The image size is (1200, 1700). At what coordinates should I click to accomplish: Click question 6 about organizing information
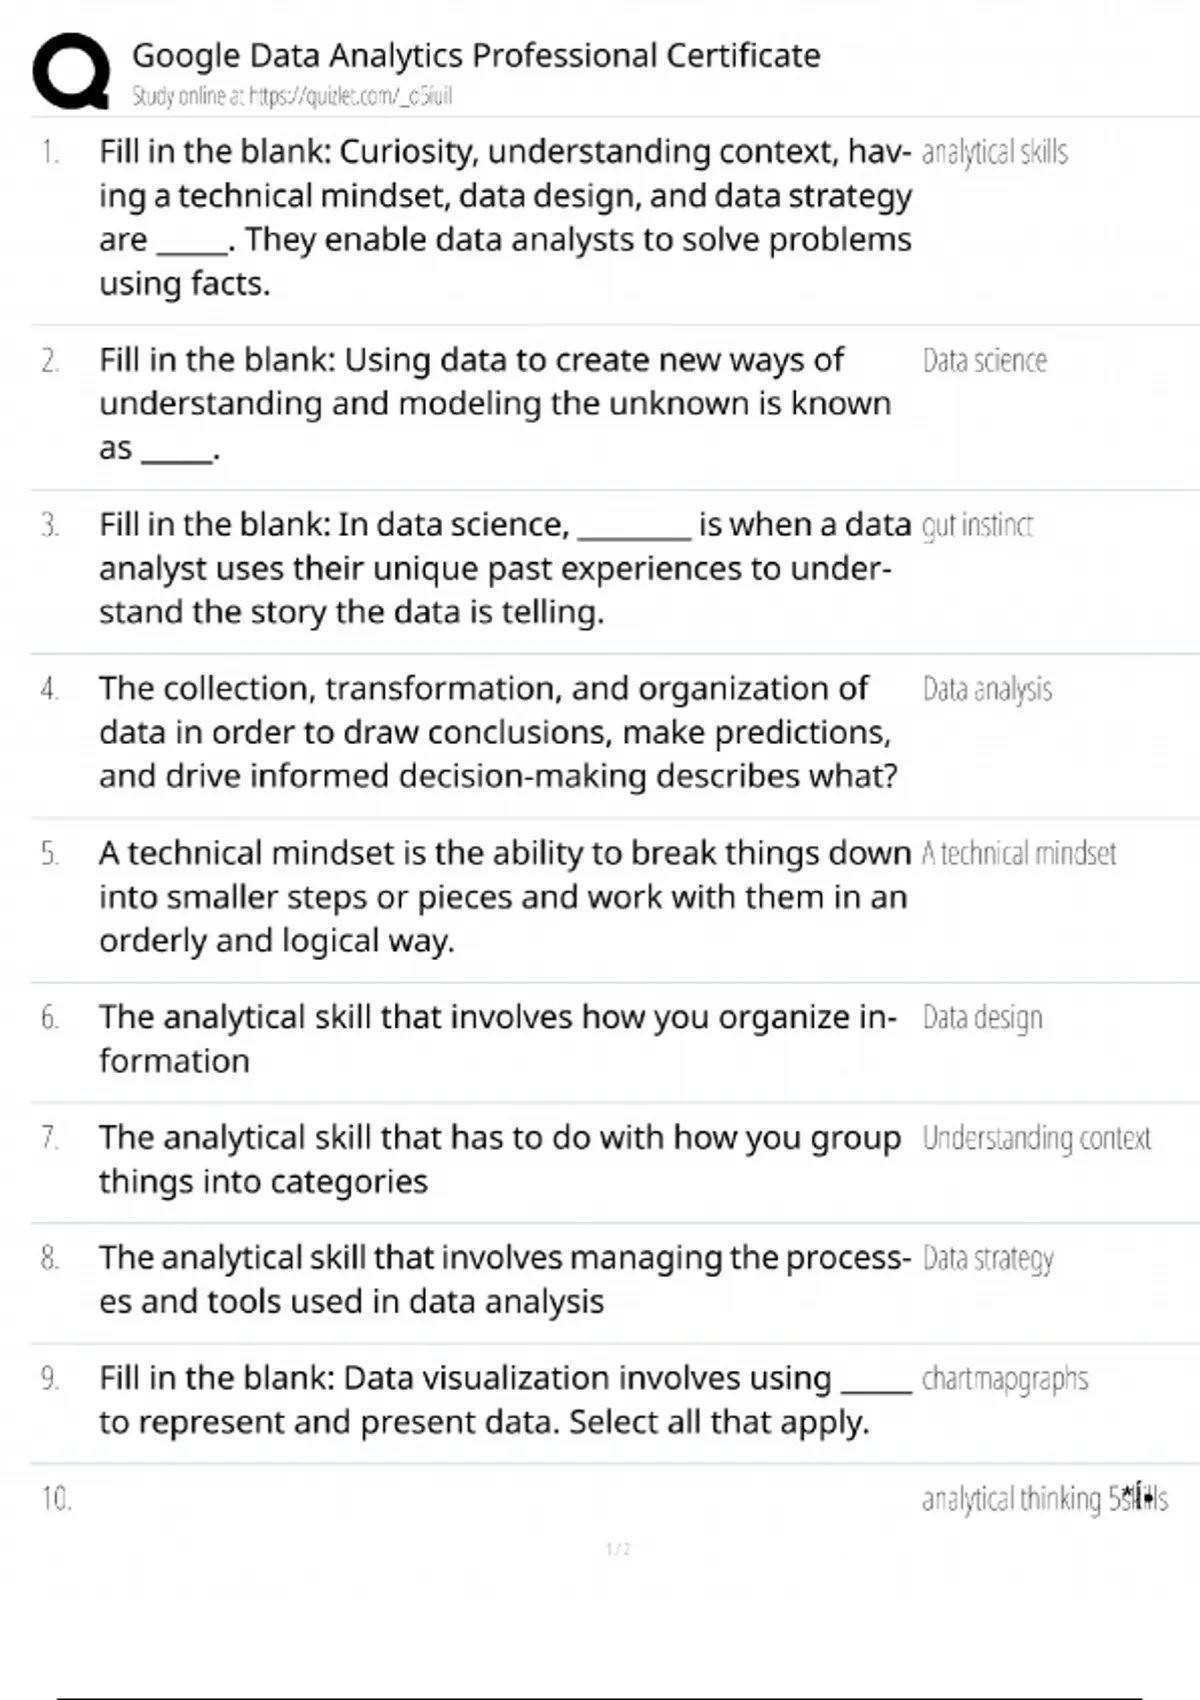[x=497, y=1038]
